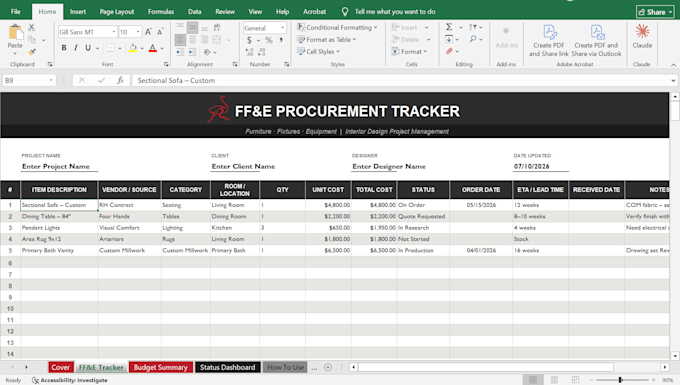The image size is (680, 385).
Task: Open the How To Use sheet
Action: pyautogui.click(x=285, y=367)
